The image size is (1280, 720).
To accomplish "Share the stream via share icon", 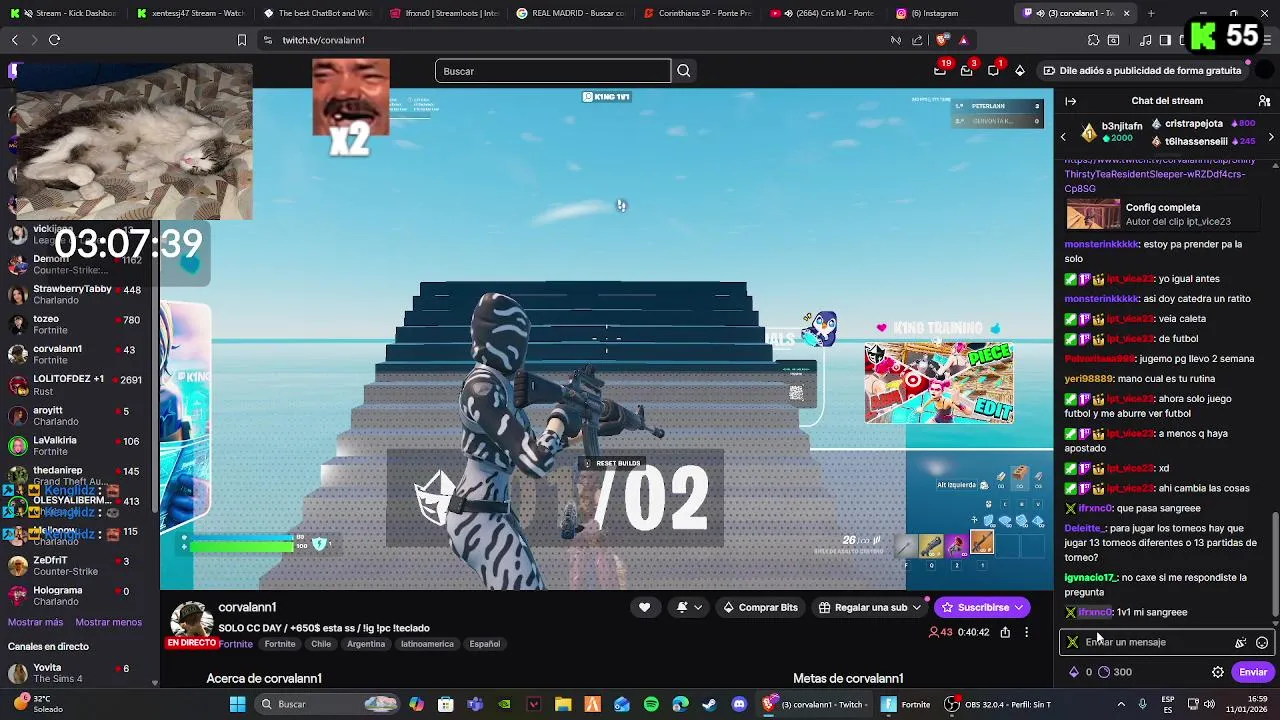I will [x=1005, y=632].
